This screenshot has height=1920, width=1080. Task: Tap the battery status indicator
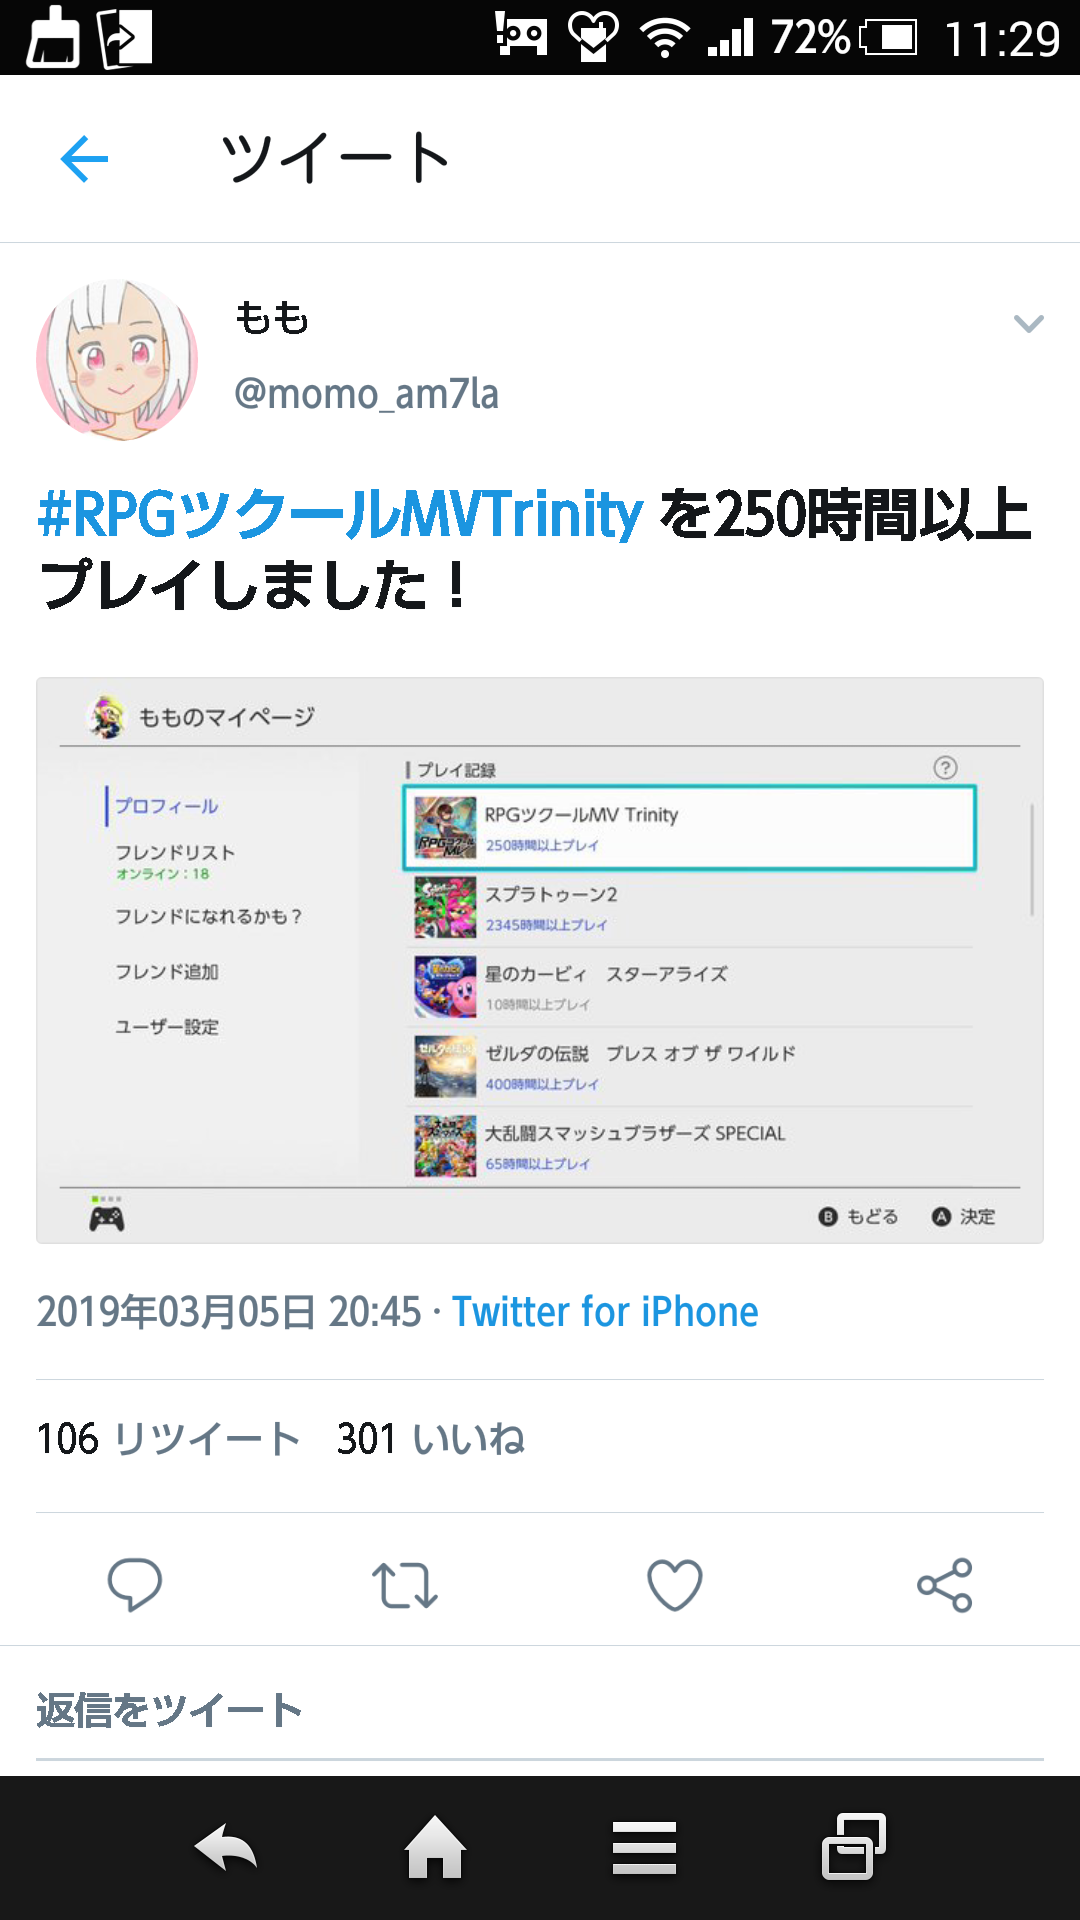pyautogui.click(x=889, y=38)
